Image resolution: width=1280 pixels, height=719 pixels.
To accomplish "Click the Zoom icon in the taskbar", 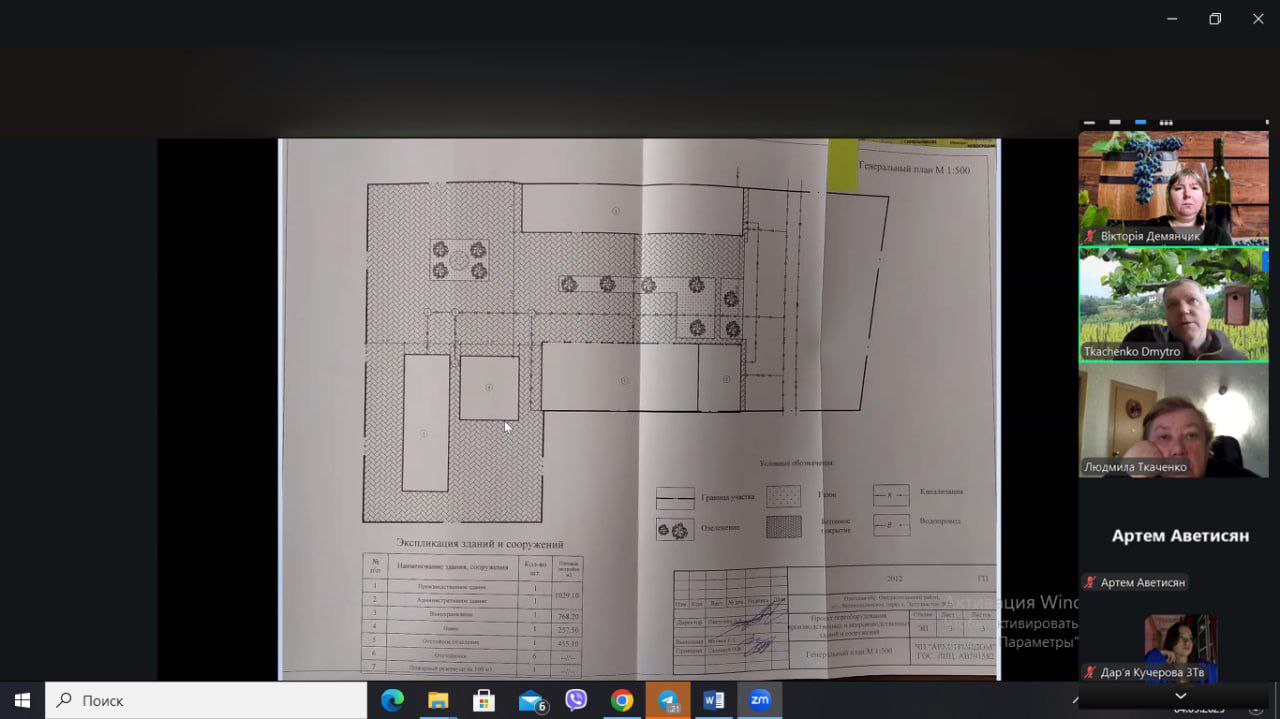I will point(760,700).
